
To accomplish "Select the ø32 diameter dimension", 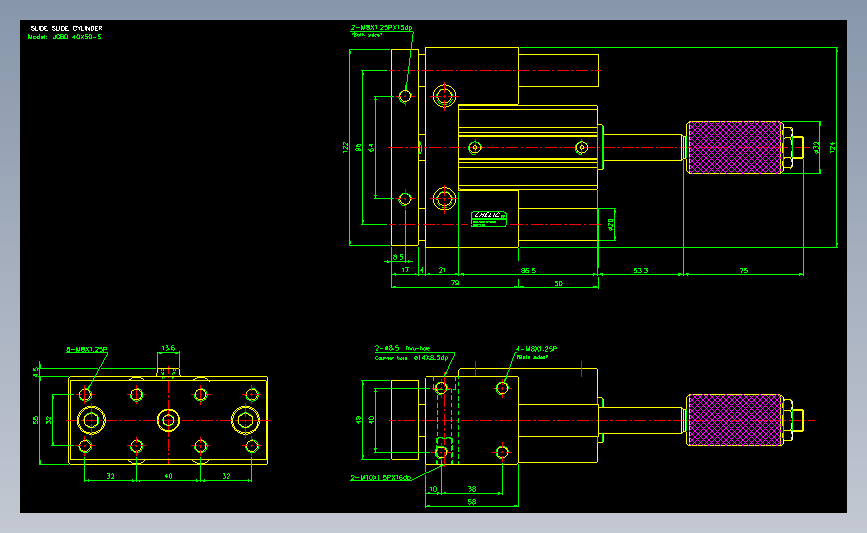I will [816, 148].
